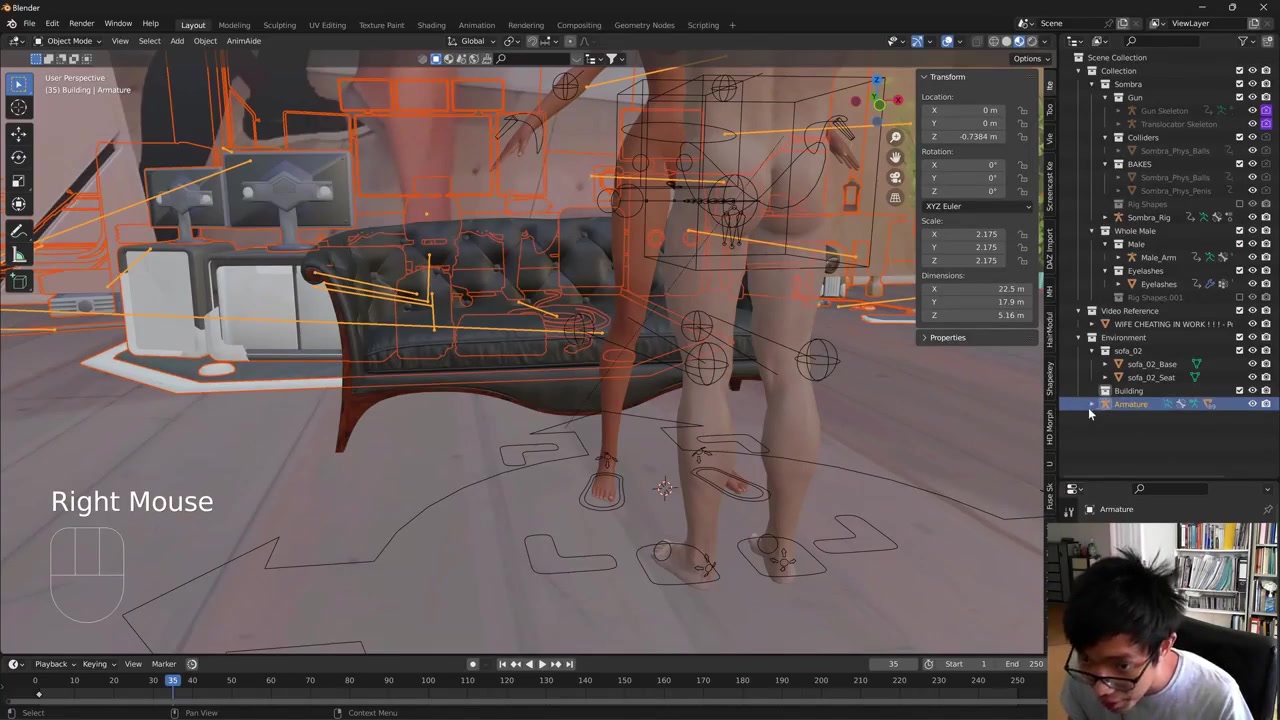Uncheck the Environment collection checkbox

pyautogui.click(x=1239, y=337)
